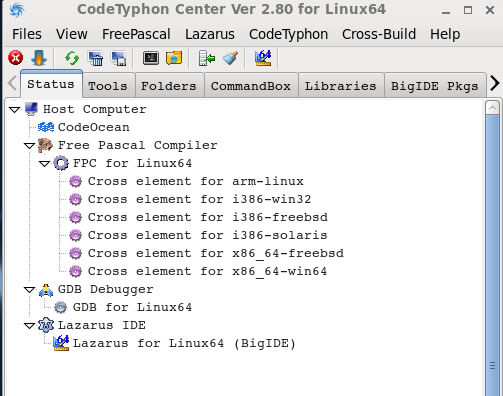This screenshot has width=503, height=396.
Task: Collapse the GDB Debugger tree node
Action: click(x=30, y=289)
